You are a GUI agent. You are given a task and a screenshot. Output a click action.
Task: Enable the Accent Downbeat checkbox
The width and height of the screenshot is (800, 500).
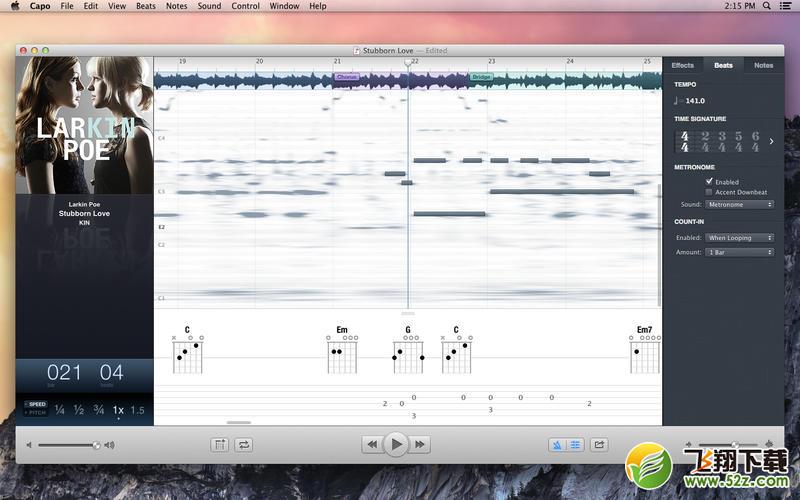(x=709, y=192)
